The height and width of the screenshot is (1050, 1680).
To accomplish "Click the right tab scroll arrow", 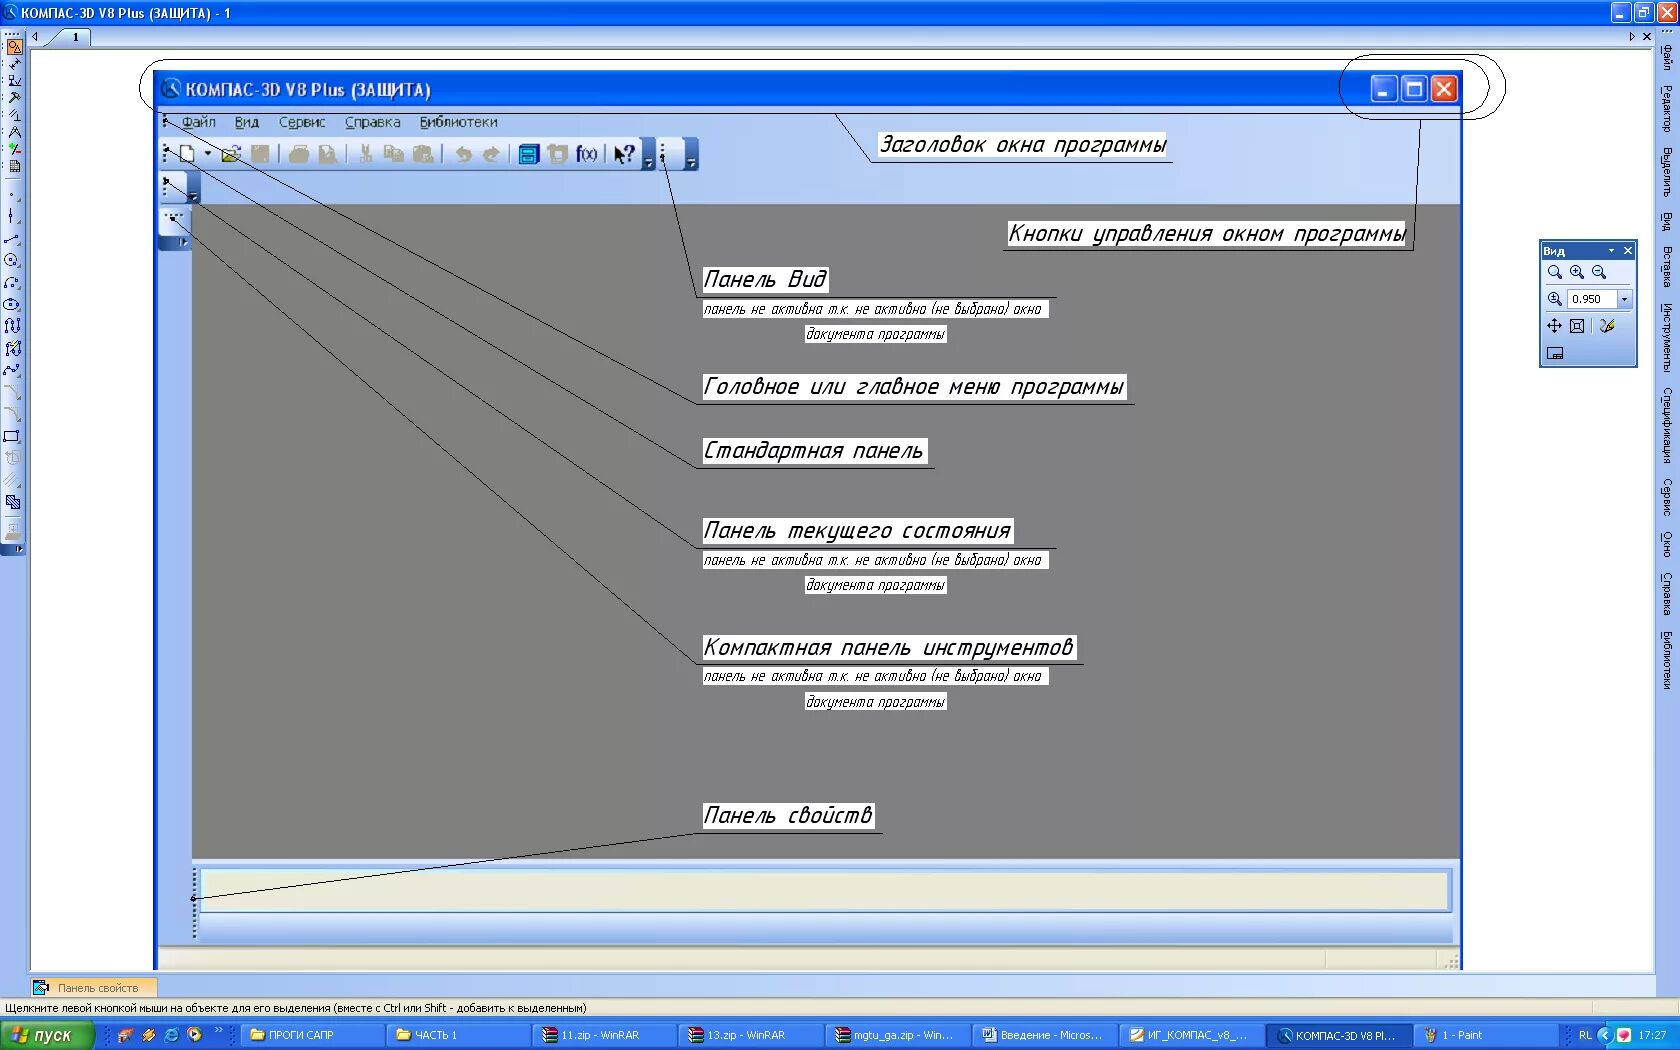I will (1632, 37).
